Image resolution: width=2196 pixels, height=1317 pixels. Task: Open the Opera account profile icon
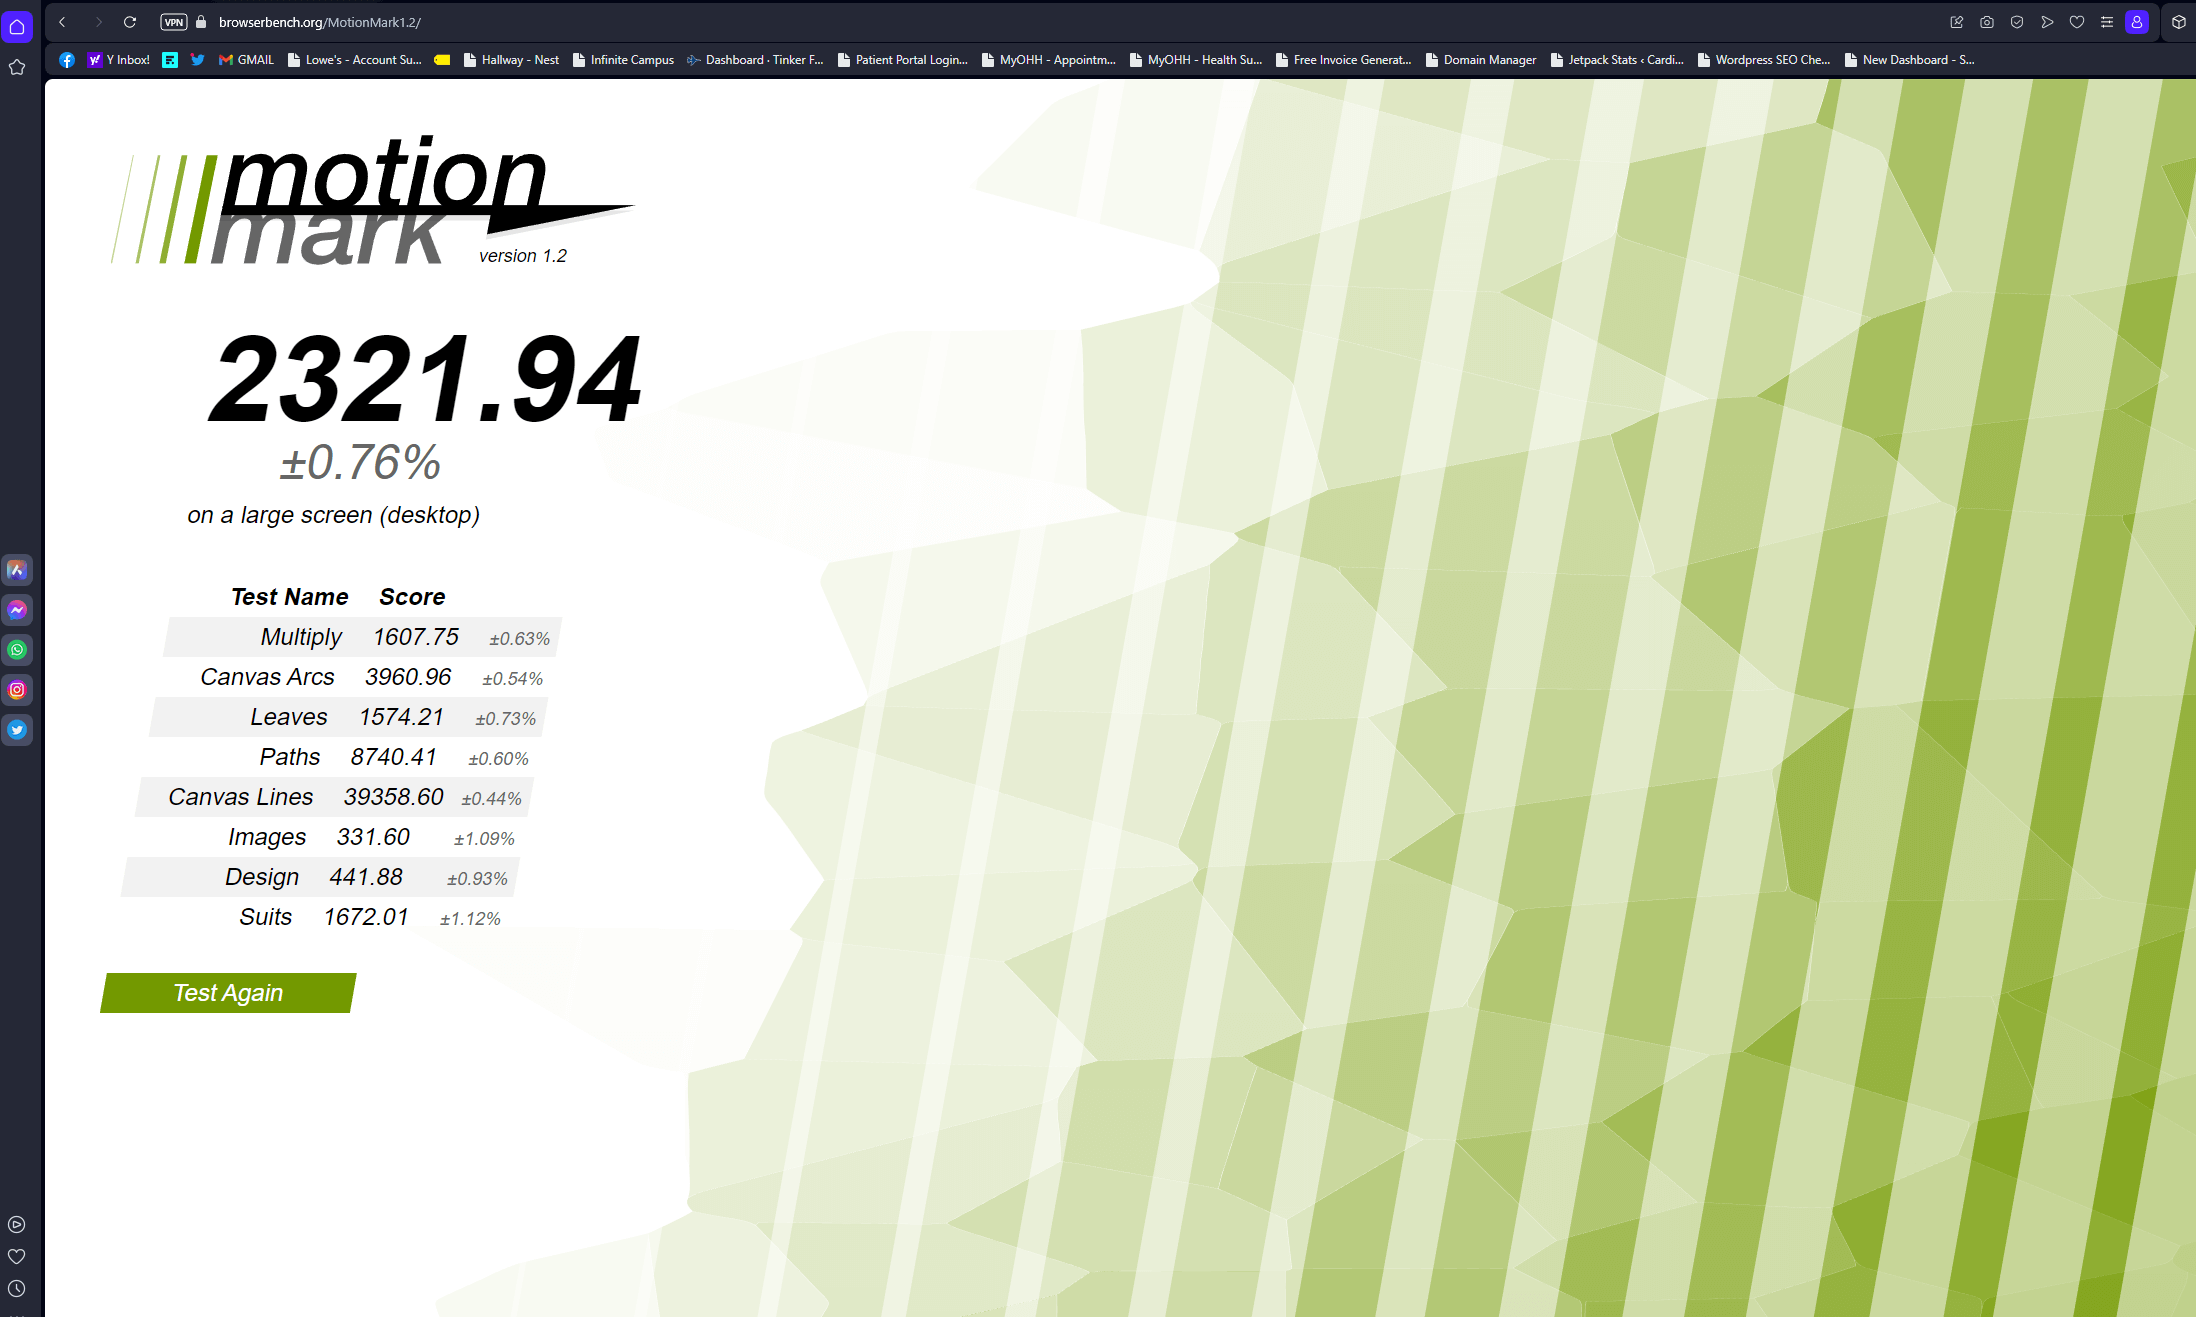[2137, 22]
